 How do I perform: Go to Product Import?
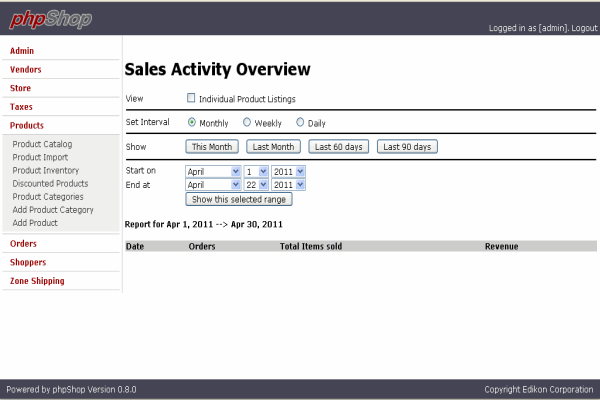pos(40,157)
